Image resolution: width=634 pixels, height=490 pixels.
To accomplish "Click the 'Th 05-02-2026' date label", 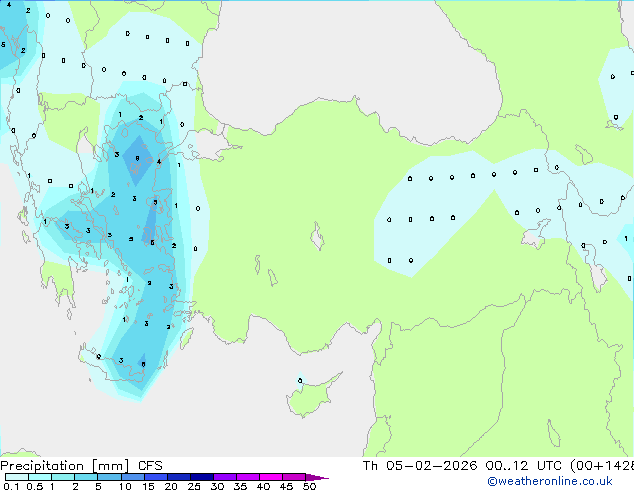I will tap(420, 466).
